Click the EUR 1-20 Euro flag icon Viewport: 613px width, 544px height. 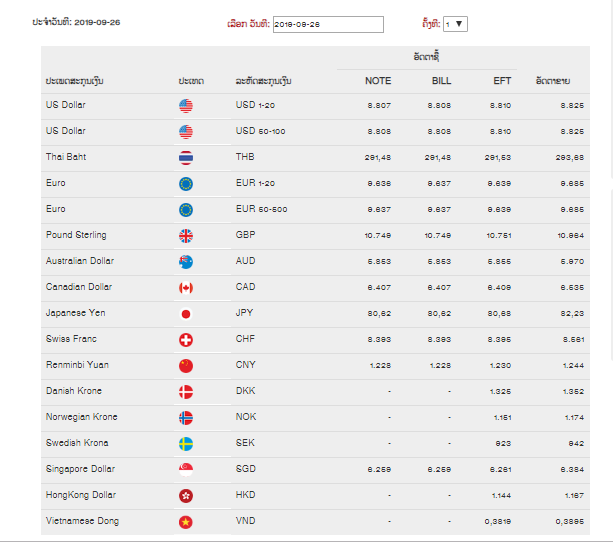pos(186,184)
